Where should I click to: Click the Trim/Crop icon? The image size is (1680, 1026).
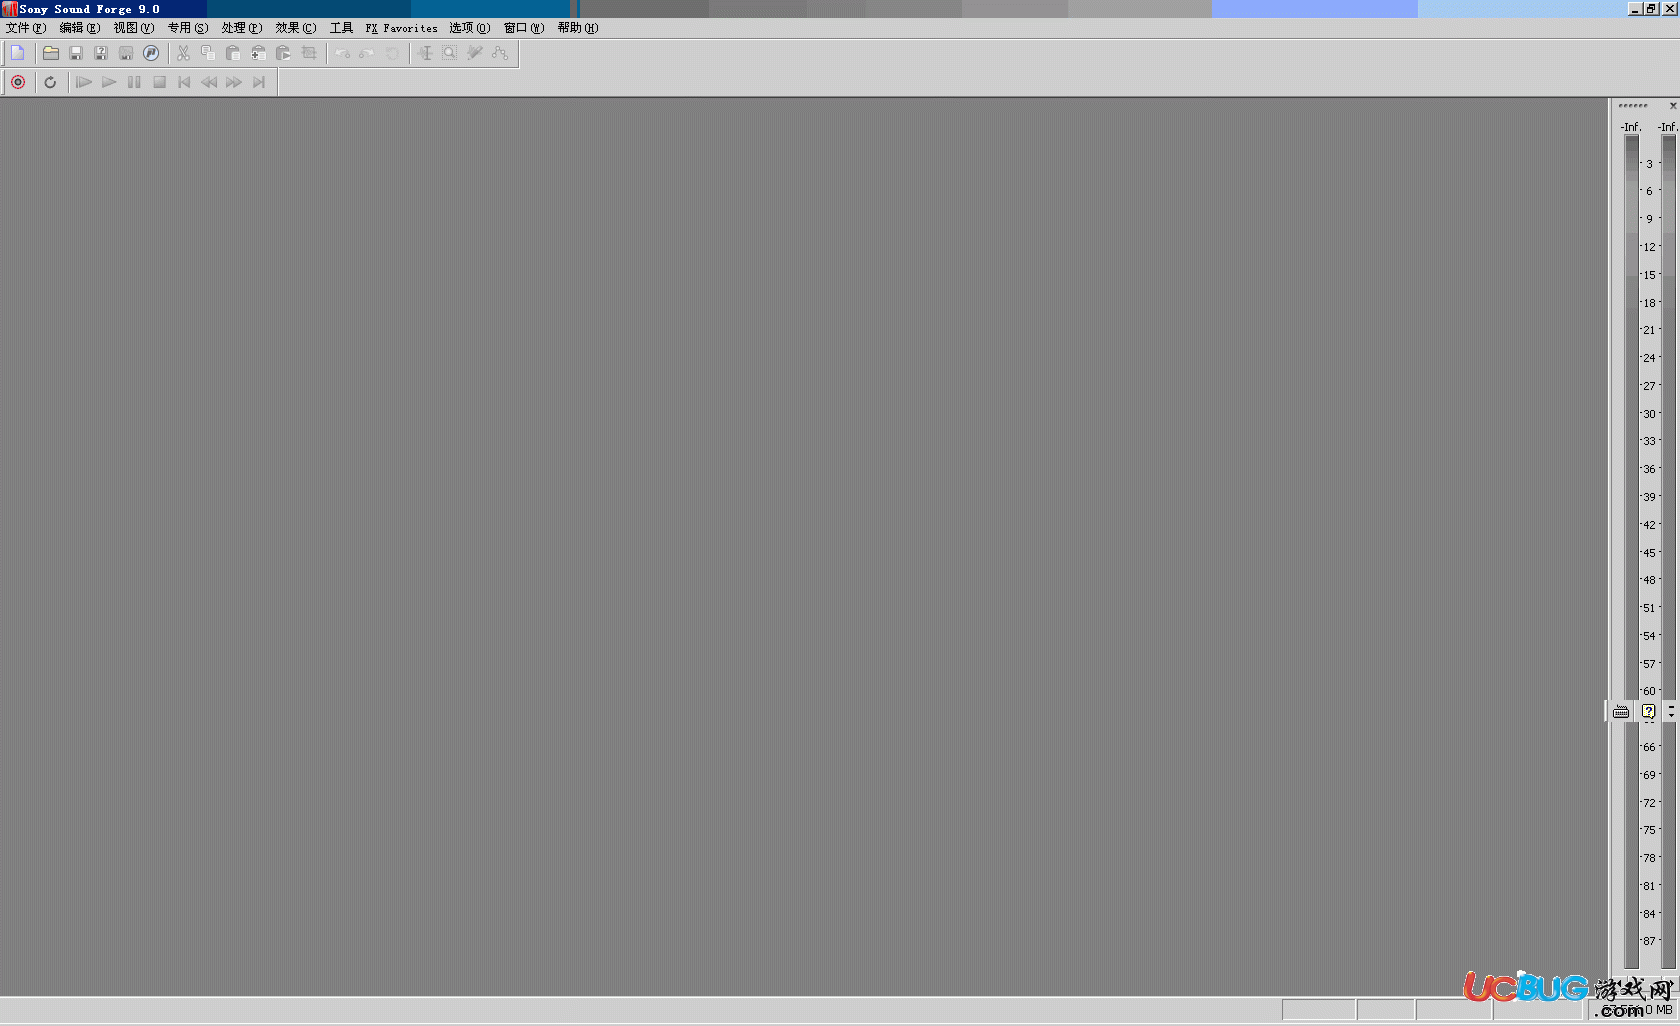(309, 53)
